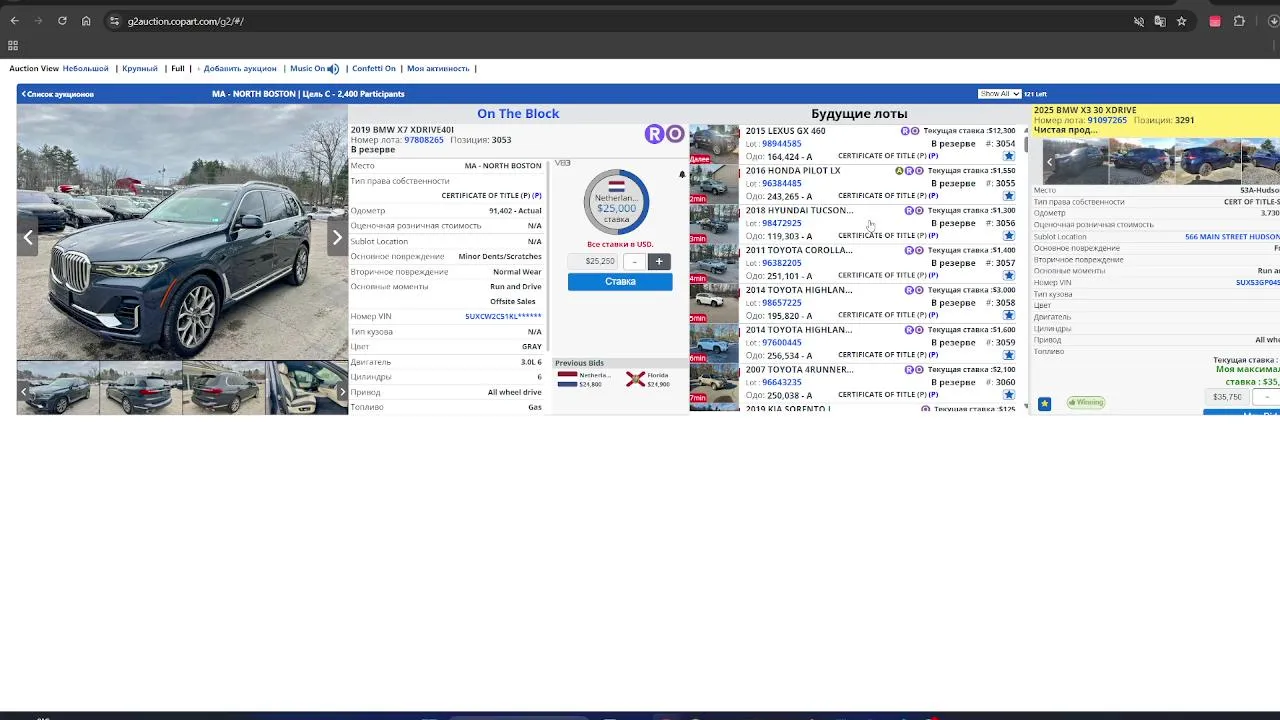This screenshot has width=1280, height=720.
Task: Increase bid with plus button
Action: pos(659,261)
